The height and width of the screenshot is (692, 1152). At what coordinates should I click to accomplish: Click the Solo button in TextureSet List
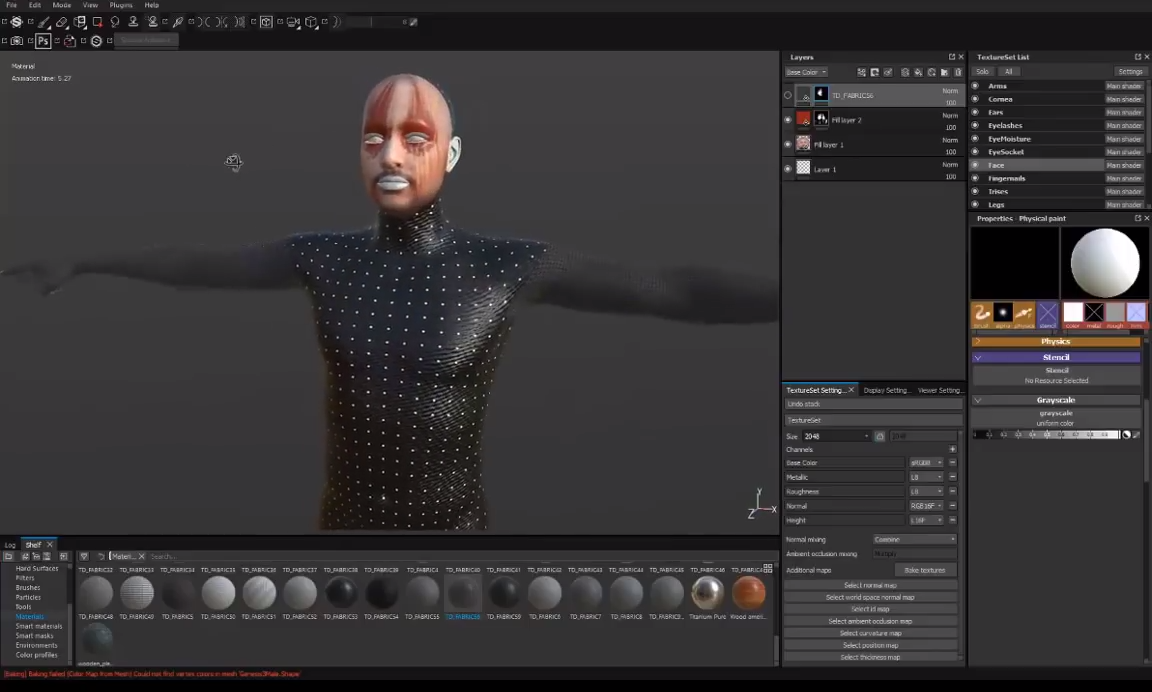(982, 72)
